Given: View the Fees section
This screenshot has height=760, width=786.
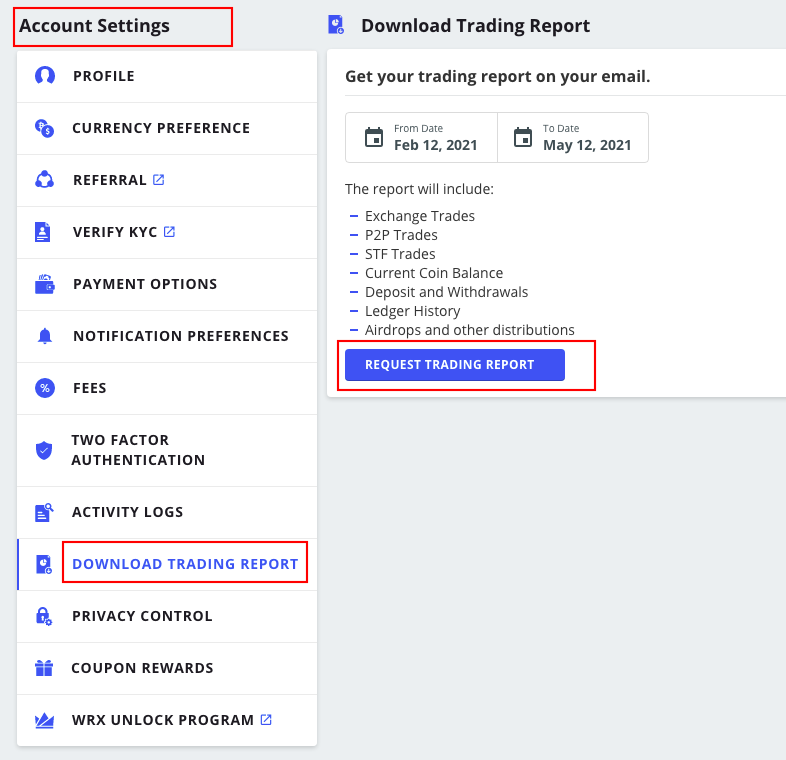Looking at the screenshot, I should click(167, 388).
